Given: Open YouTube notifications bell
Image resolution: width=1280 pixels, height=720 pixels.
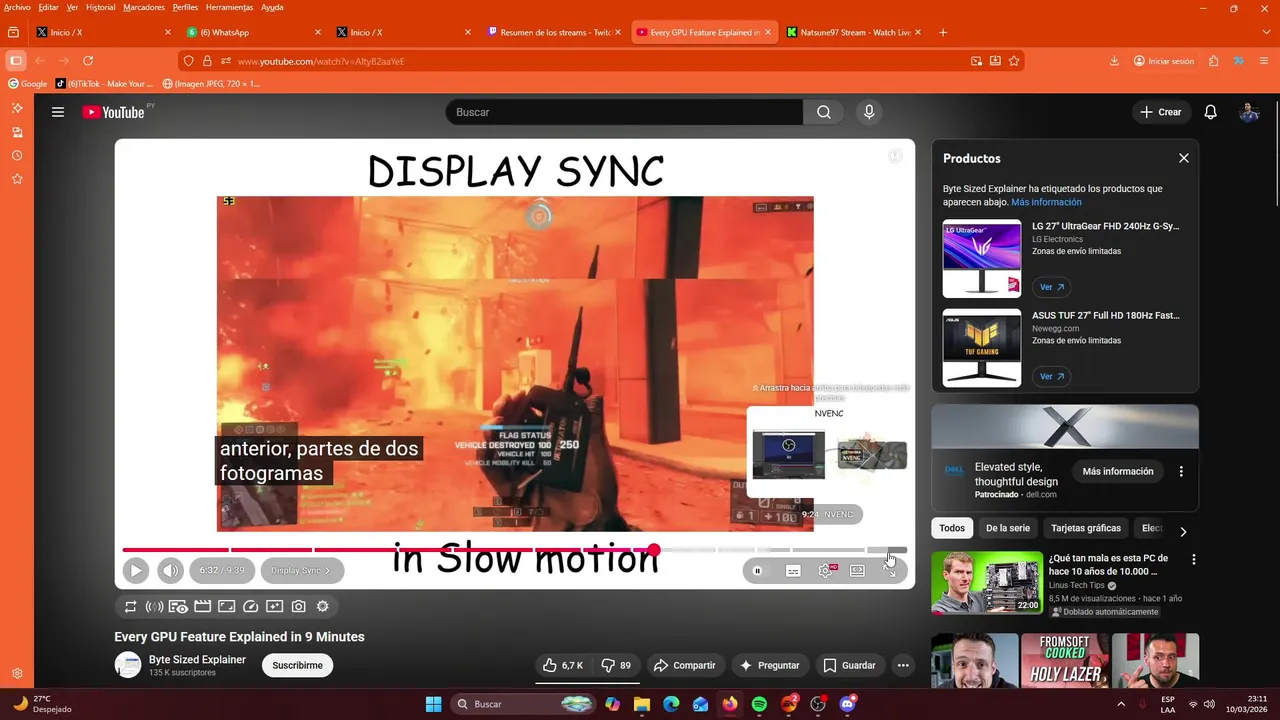Looking at the screenshot, I should [1210, 112].
